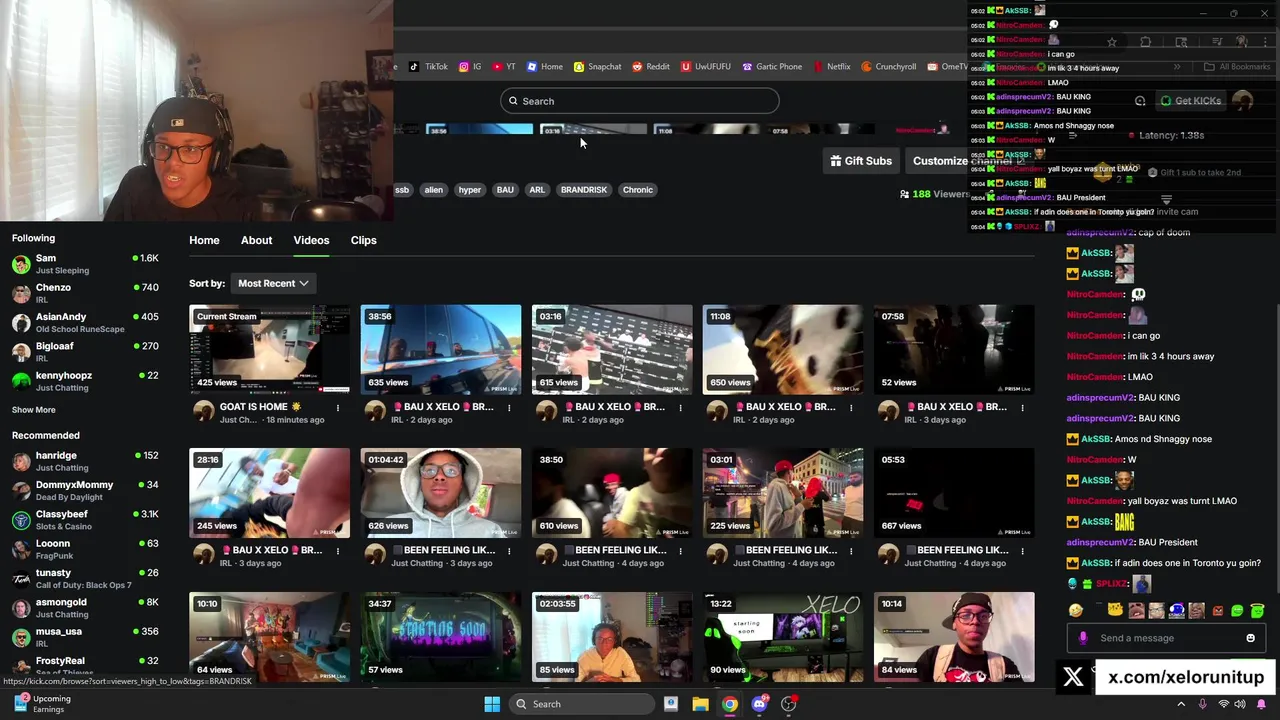Open options menu for the 03:16 video
The height and width of the screenshot is (720, 1280).
tap(680, 408)
